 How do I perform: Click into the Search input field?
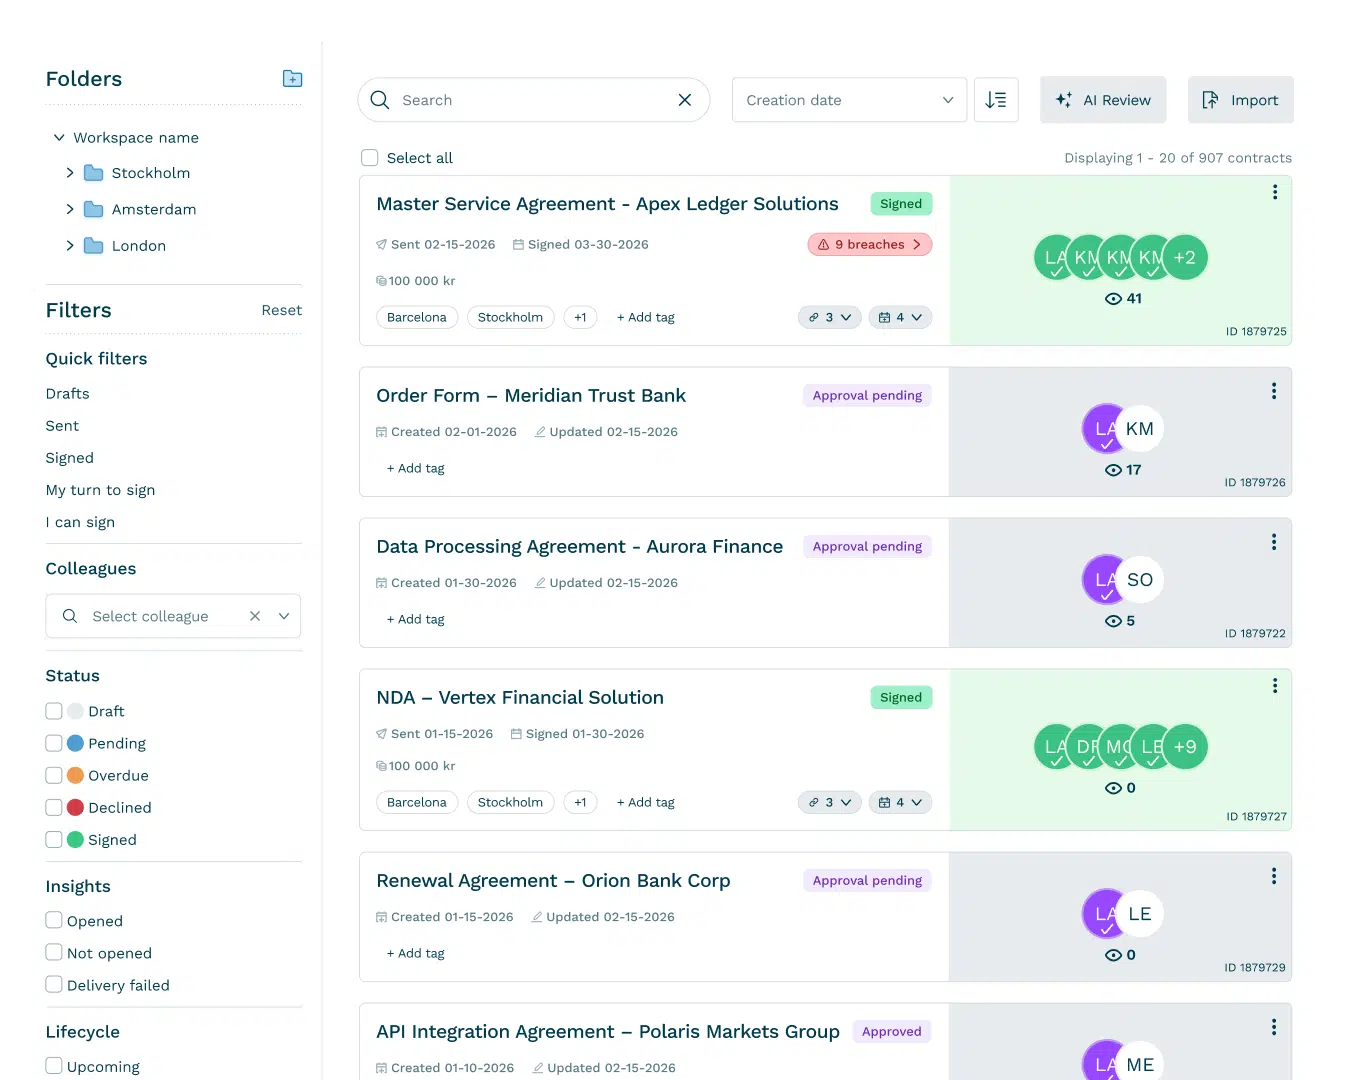tap(530, 100)
